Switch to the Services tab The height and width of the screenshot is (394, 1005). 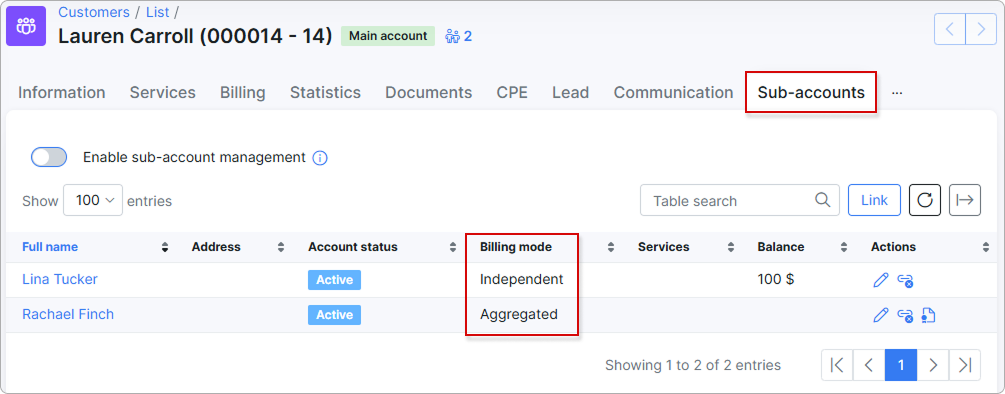point(163,92)
